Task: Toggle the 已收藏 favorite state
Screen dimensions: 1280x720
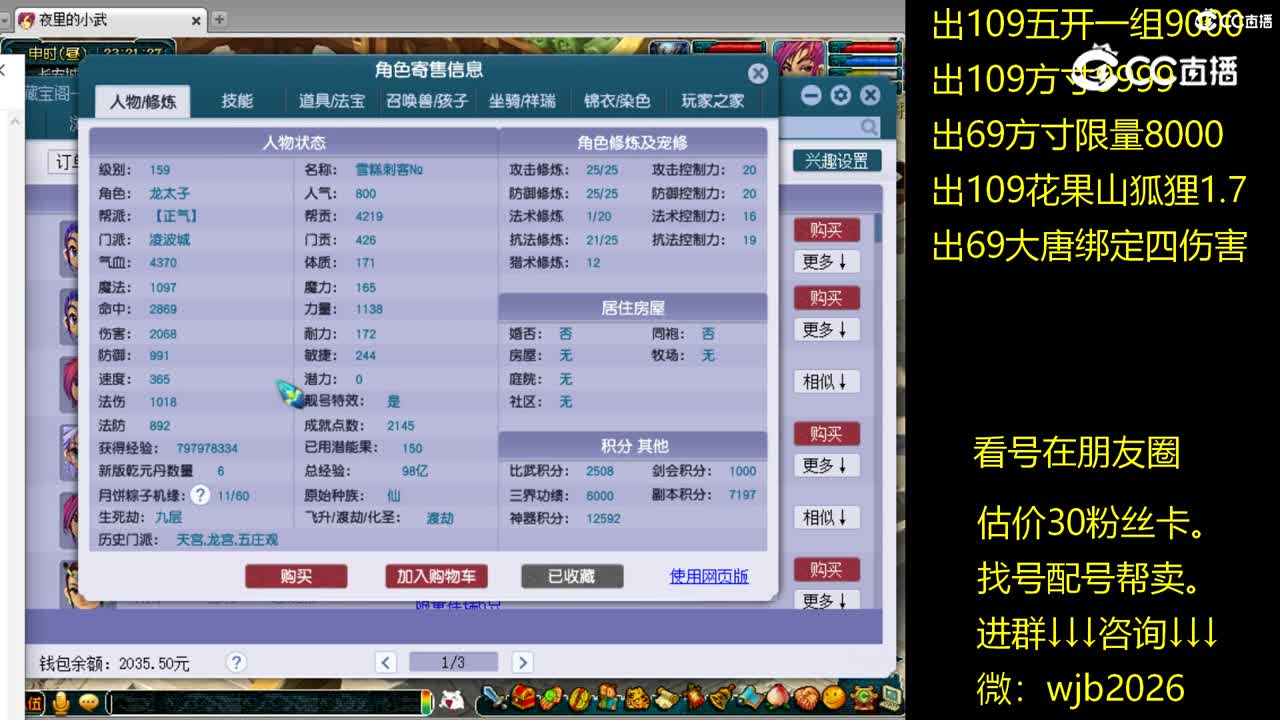Action: coord(572,576)
